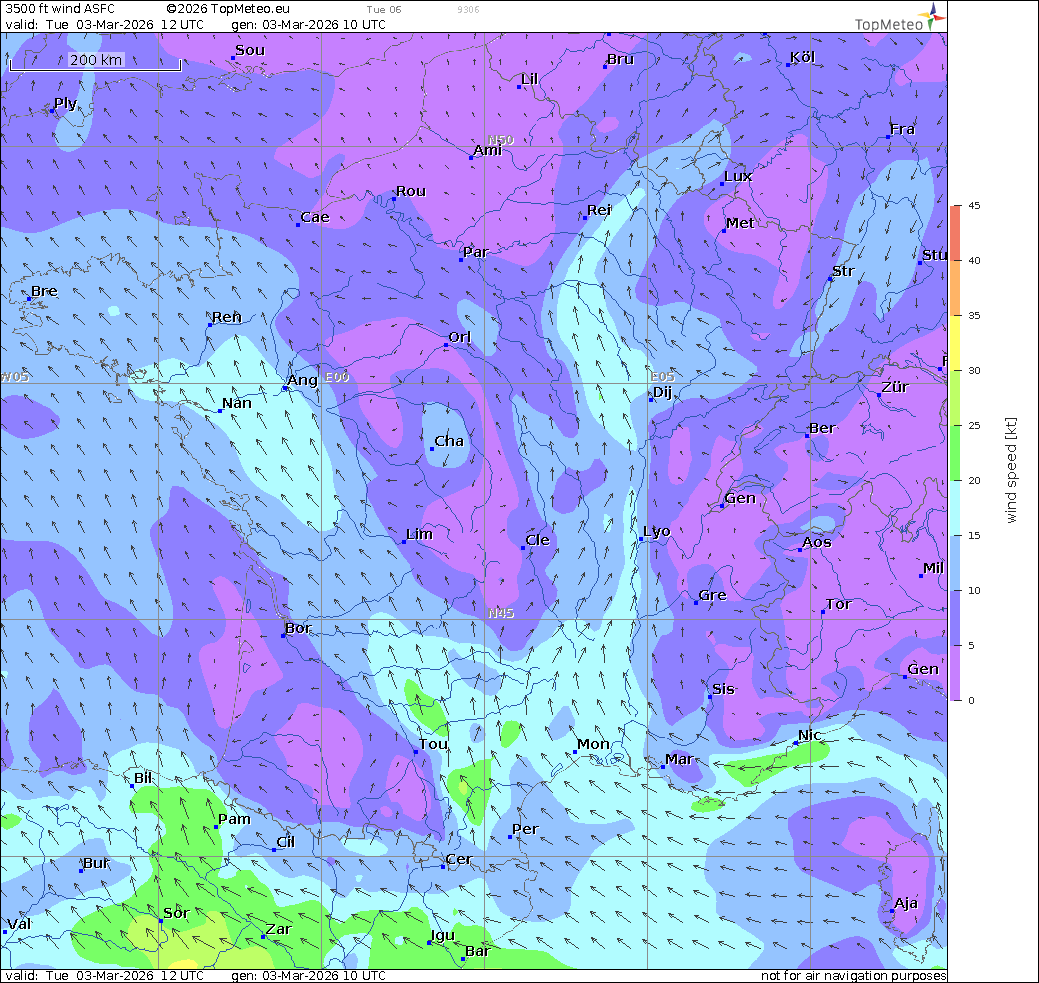This screenshot has height=983, width=1039.
Task: Select the Nantes (Nan) city marker
Action: click(220, 410)
